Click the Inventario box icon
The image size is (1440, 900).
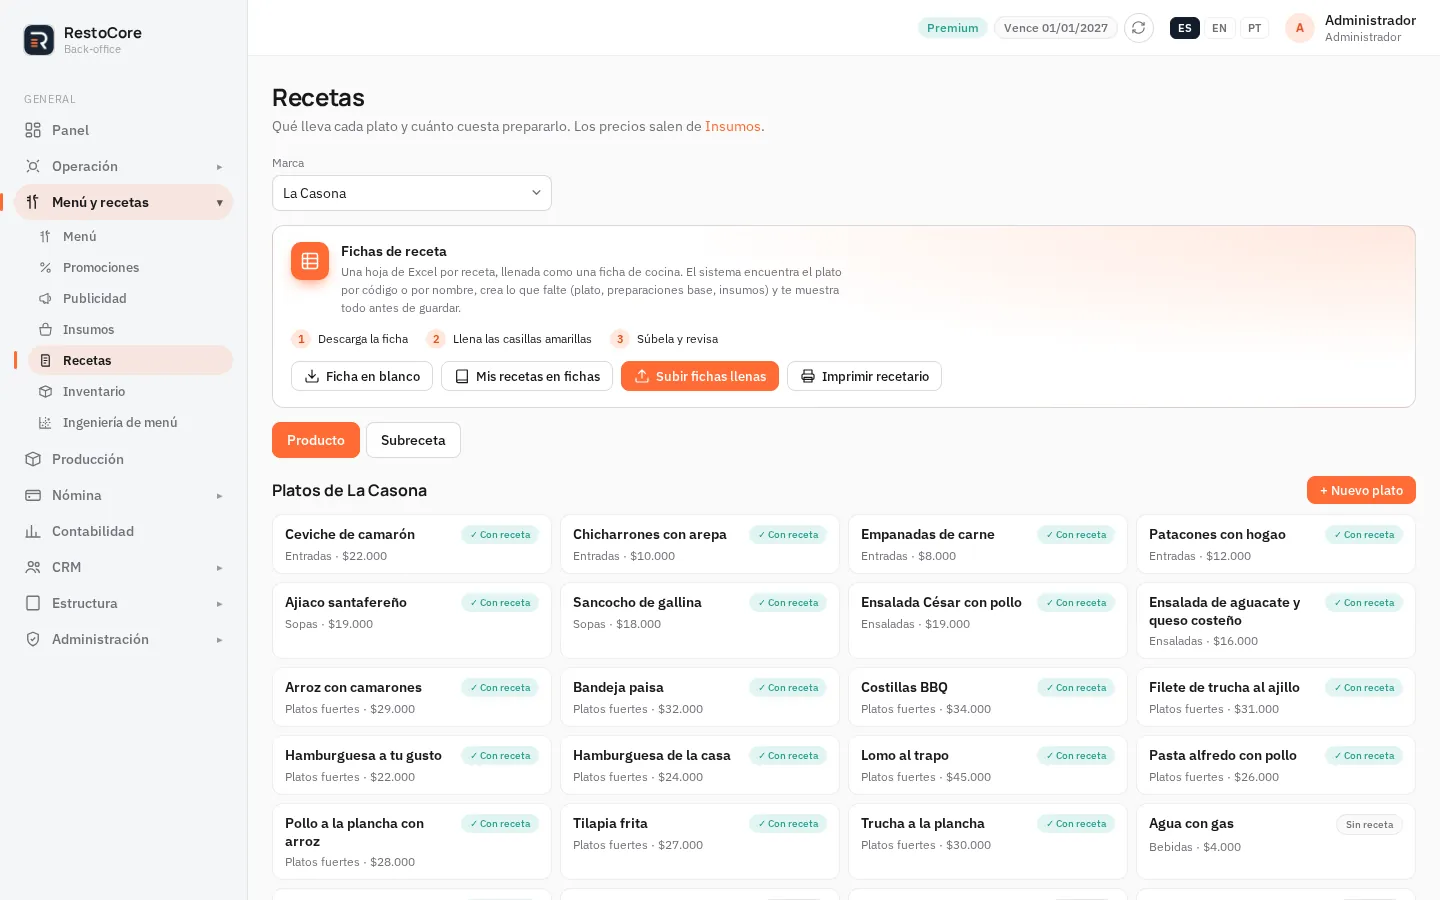[x=45, y=392]
